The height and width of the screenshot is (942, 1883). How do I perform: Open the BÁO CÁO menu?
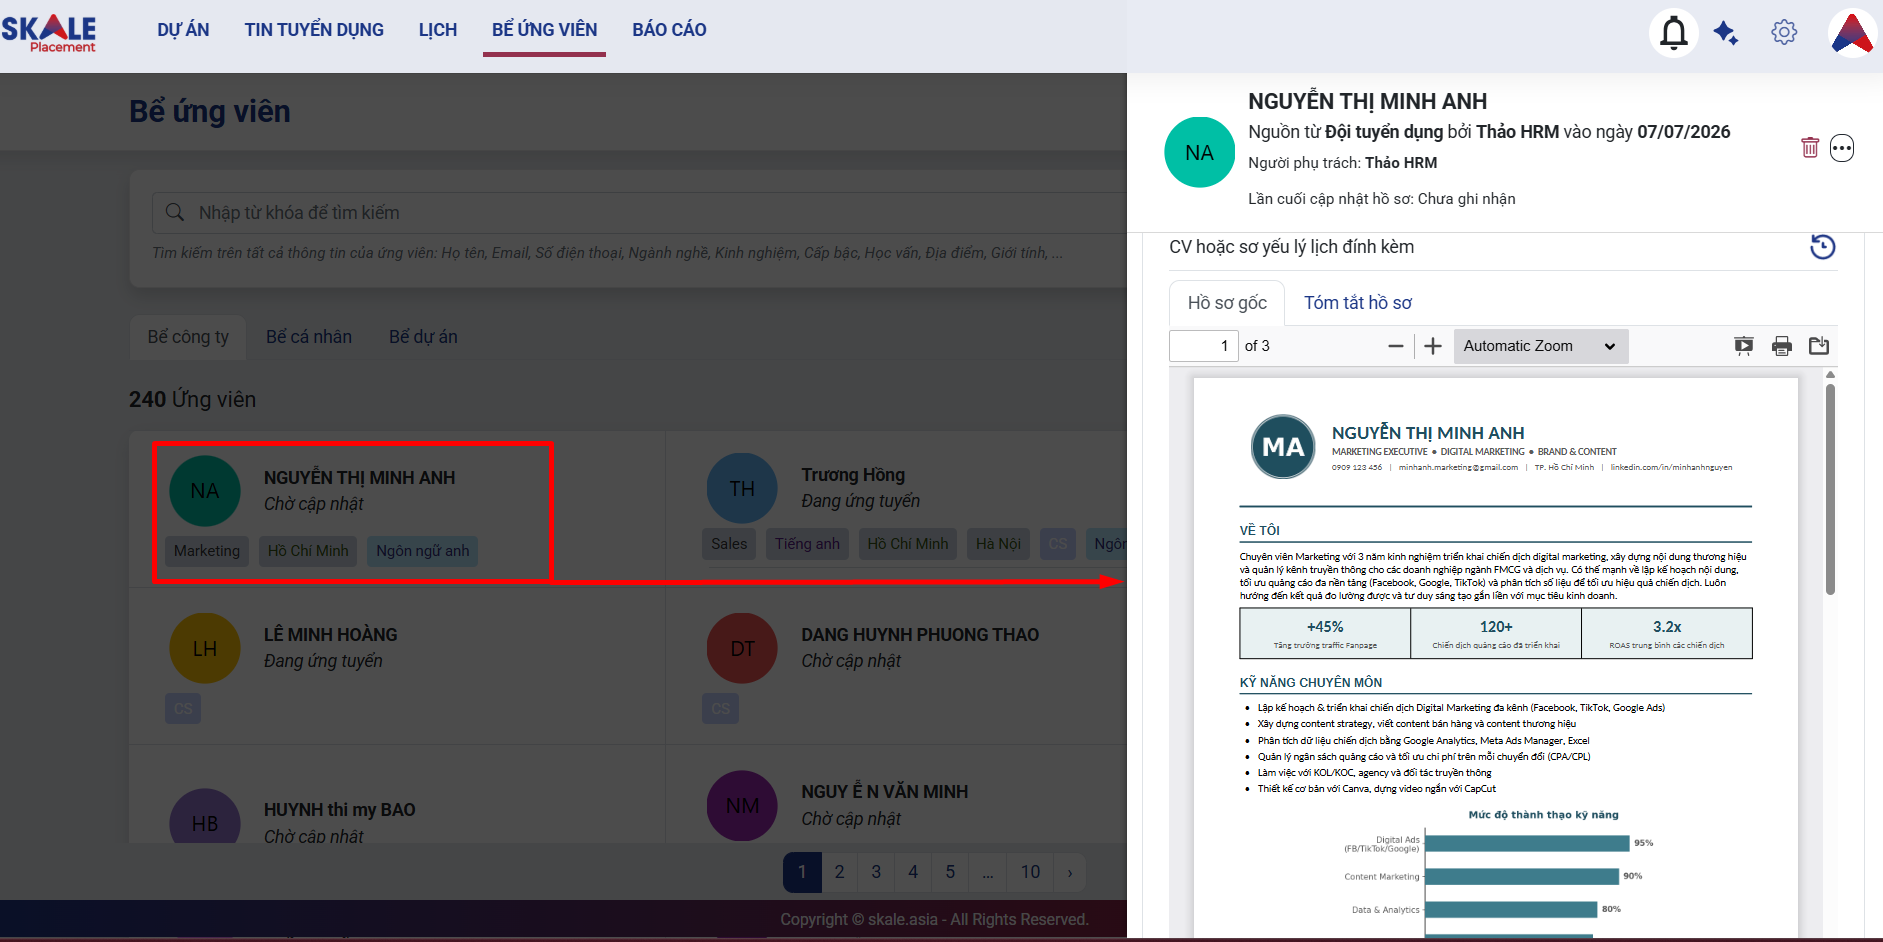click(669, 30)
